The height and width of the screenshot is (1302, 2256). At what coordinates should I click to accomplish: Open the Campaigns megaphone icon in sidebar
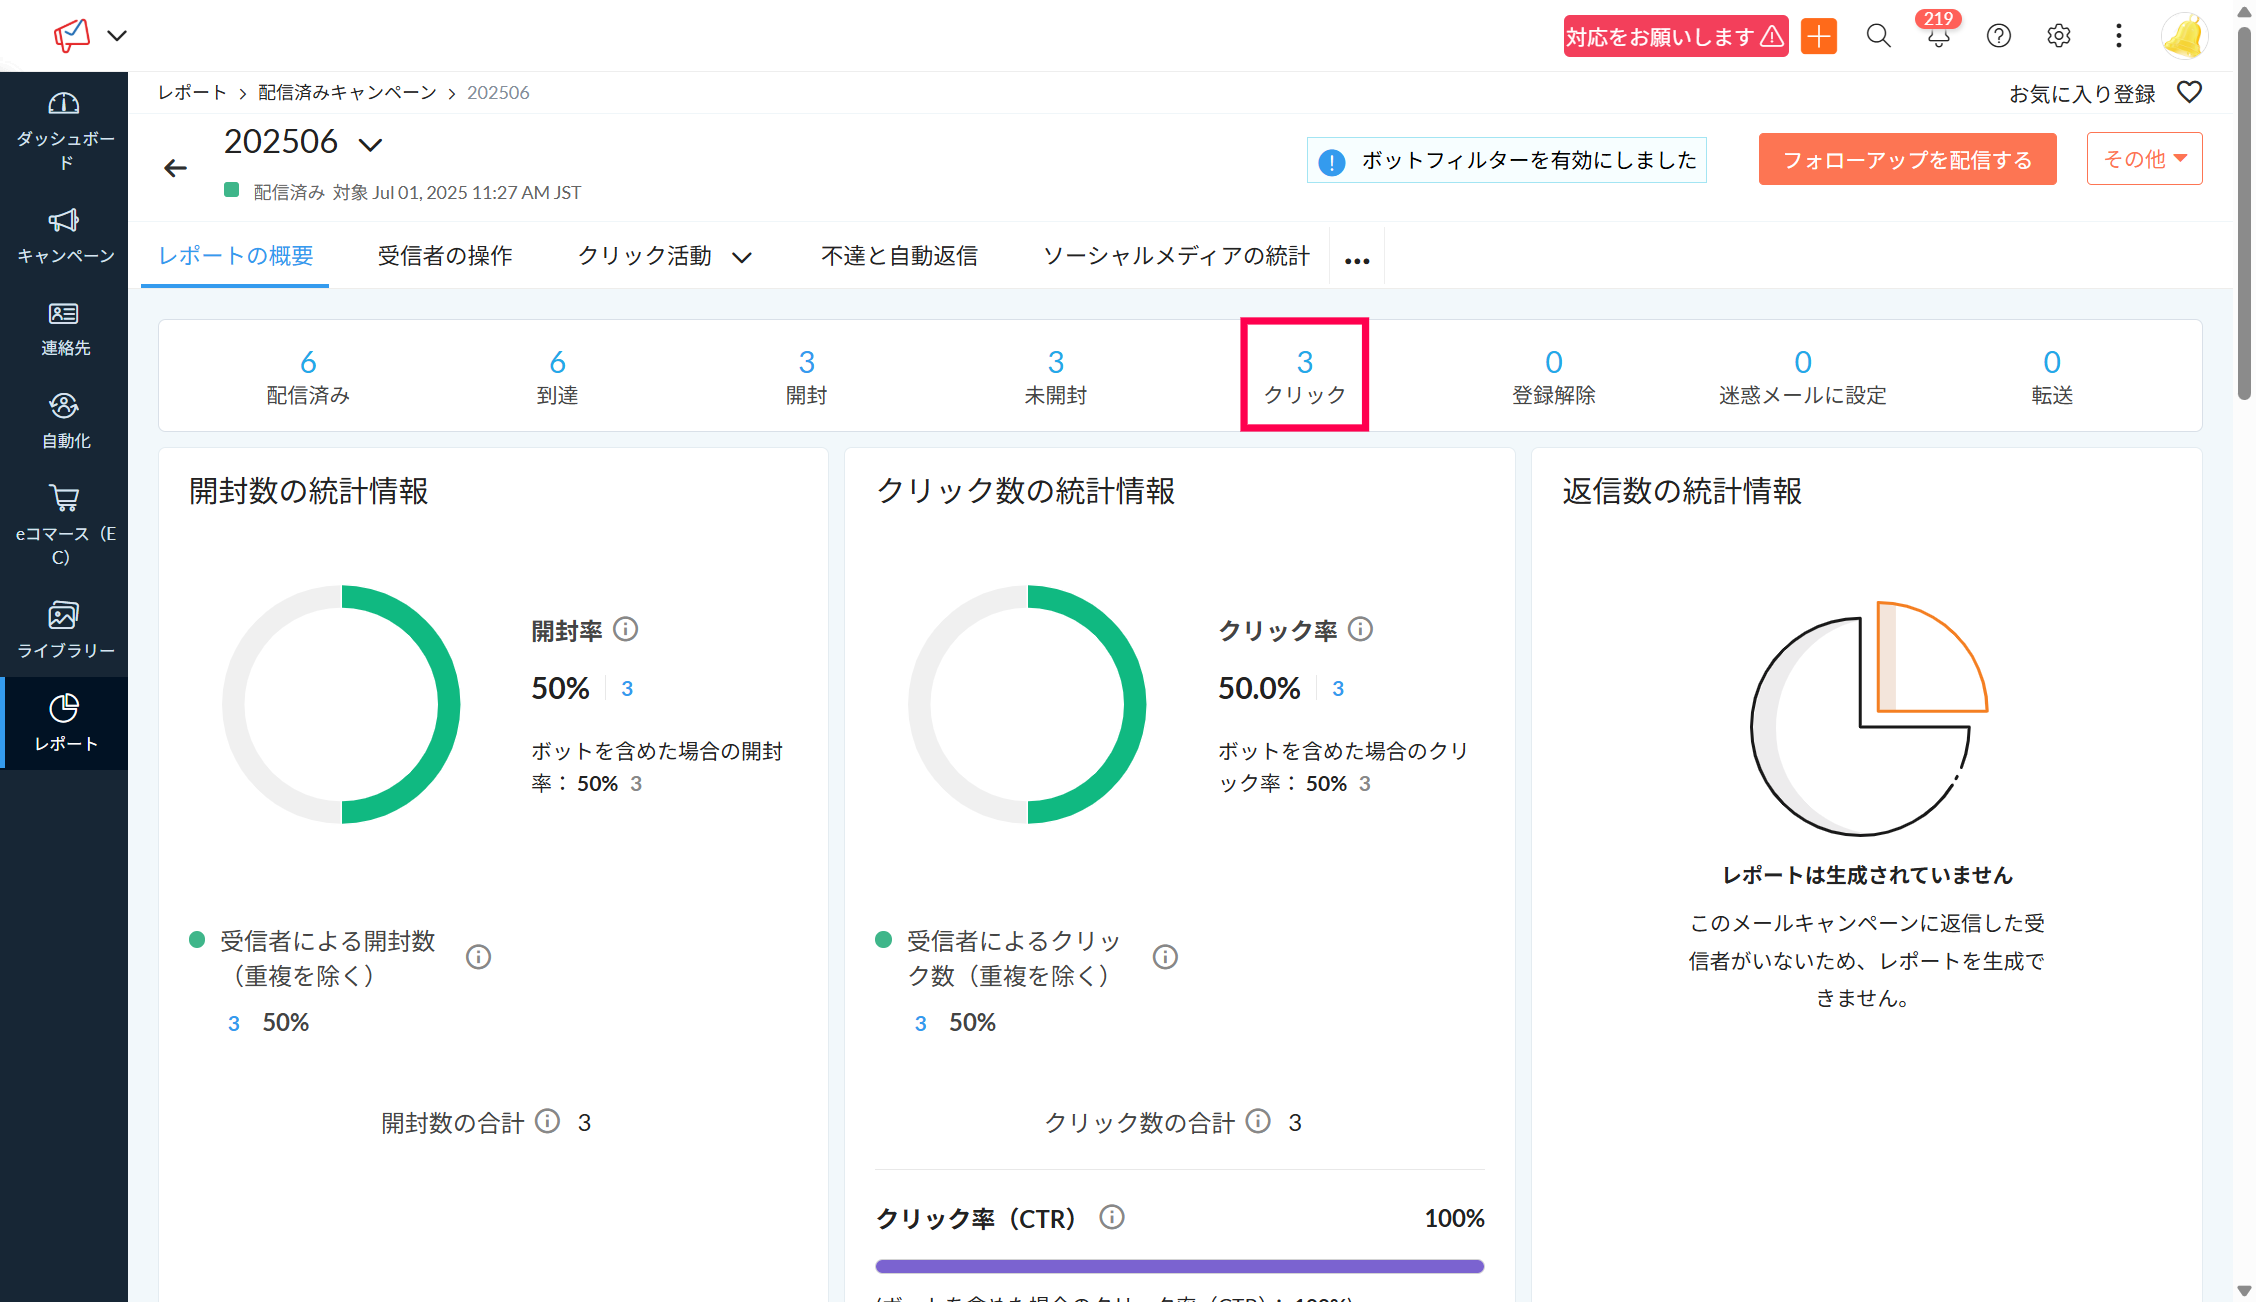[x=64, y=220]
